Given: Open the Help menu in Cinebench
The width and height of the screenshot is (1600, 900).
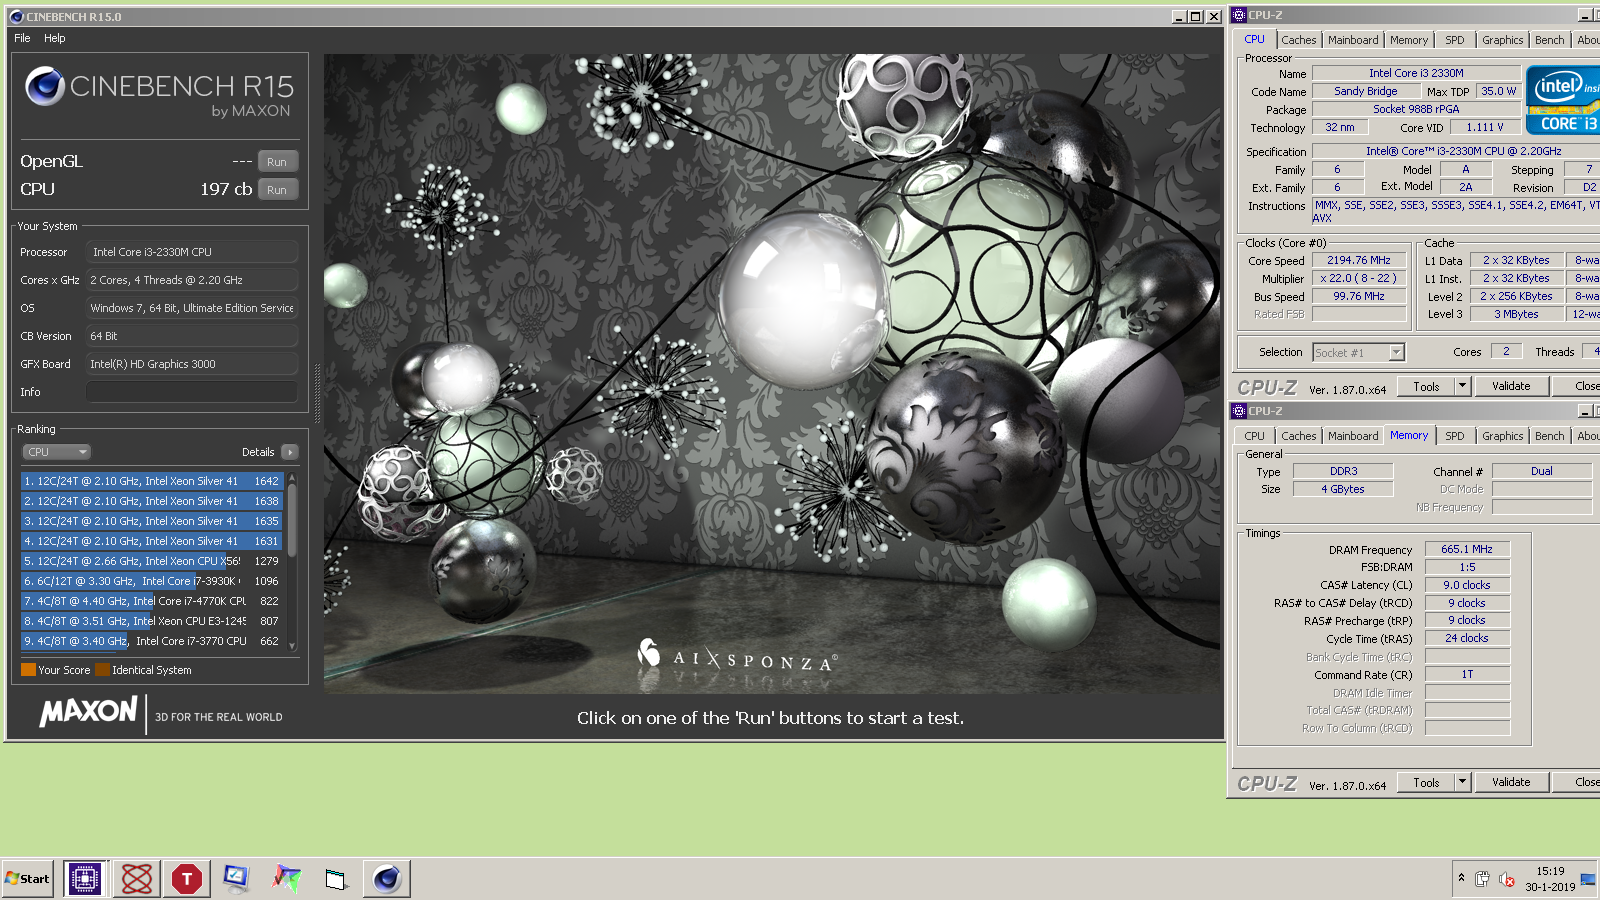Looking at the screenshot, I should 55,38.
